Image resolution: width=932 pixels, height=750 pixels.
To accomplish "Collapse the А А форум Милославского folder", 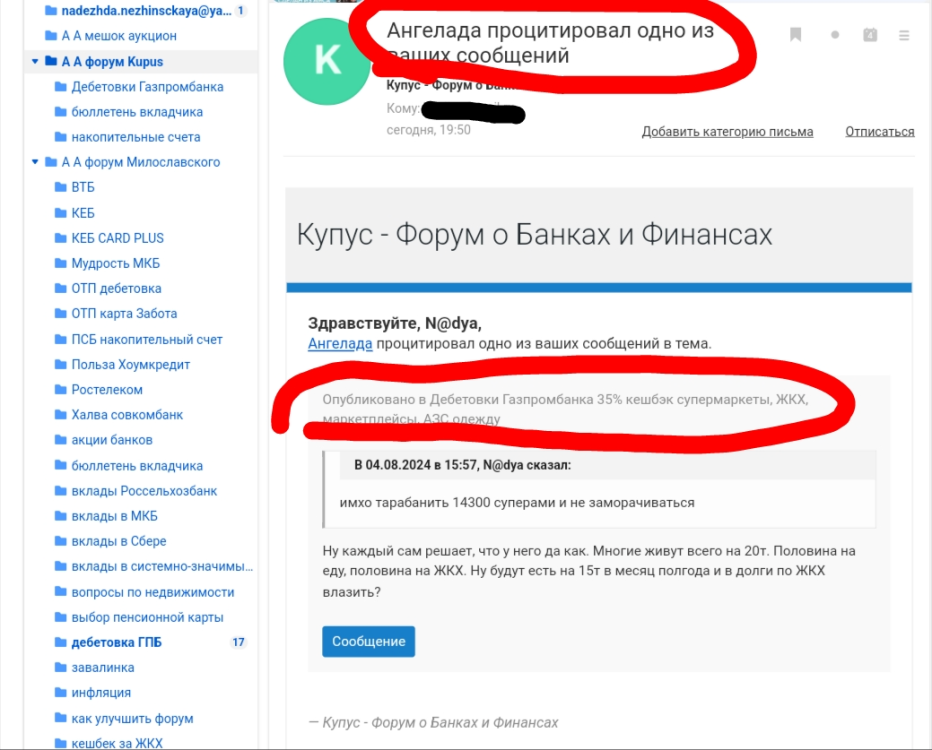I will (x=33, y=162).
